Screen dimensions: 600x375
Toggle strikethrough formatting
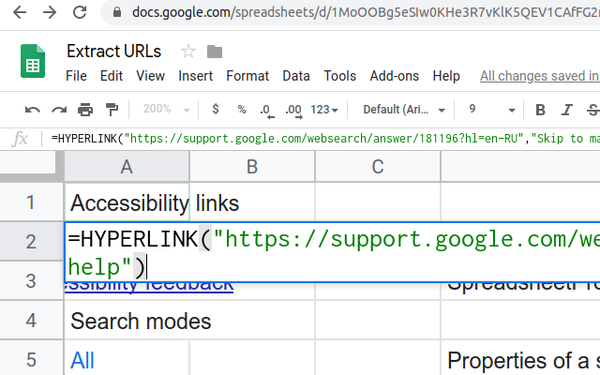[593, 110]
